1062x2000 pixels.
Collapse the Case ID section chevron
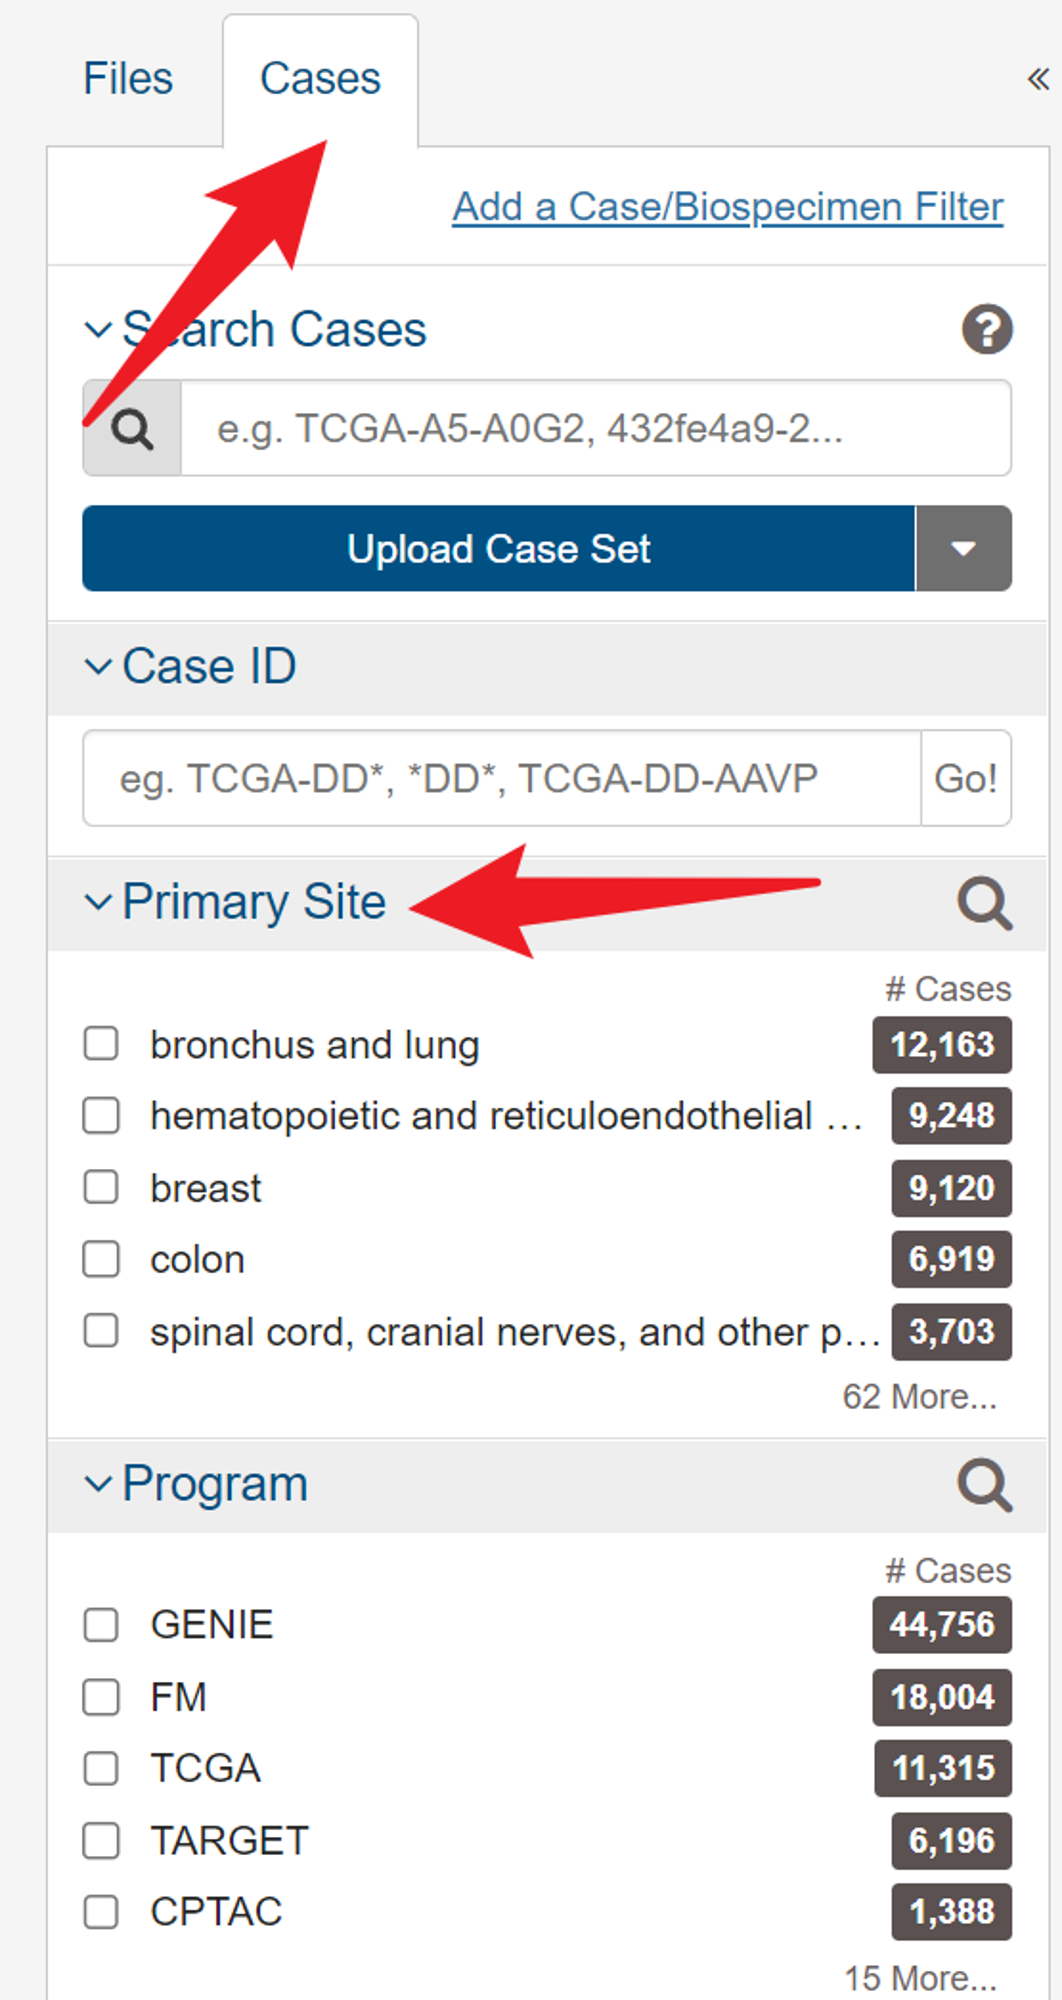coord(98,667)
